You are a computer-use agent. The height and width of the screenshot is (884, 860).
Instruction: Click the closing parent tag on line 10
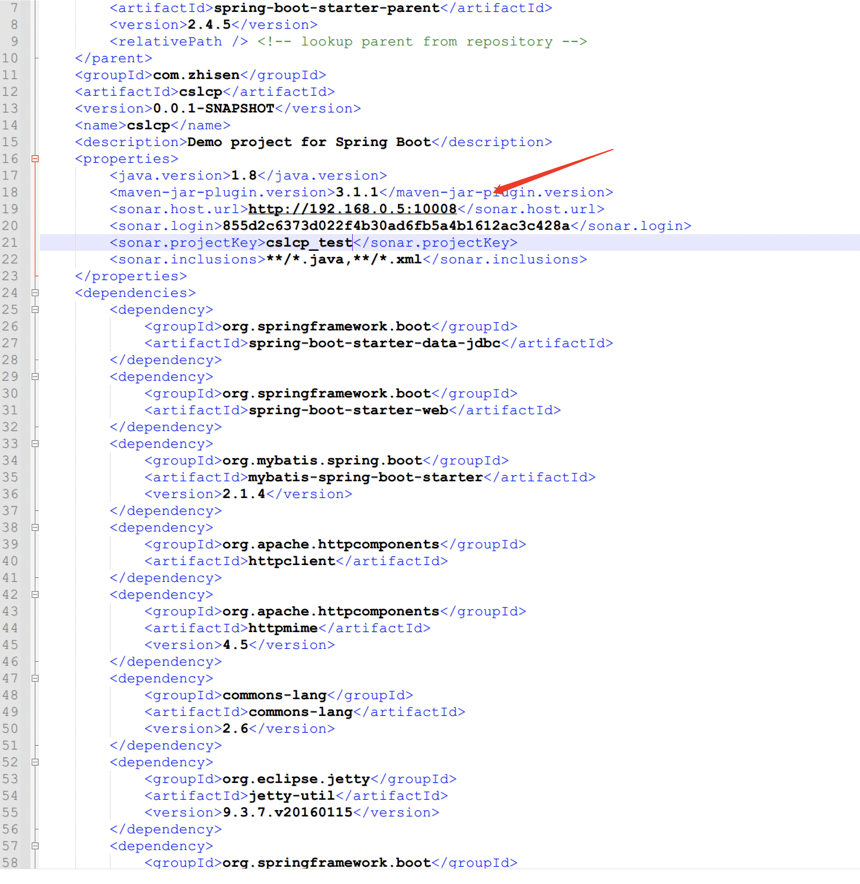[x=113, y=59]
